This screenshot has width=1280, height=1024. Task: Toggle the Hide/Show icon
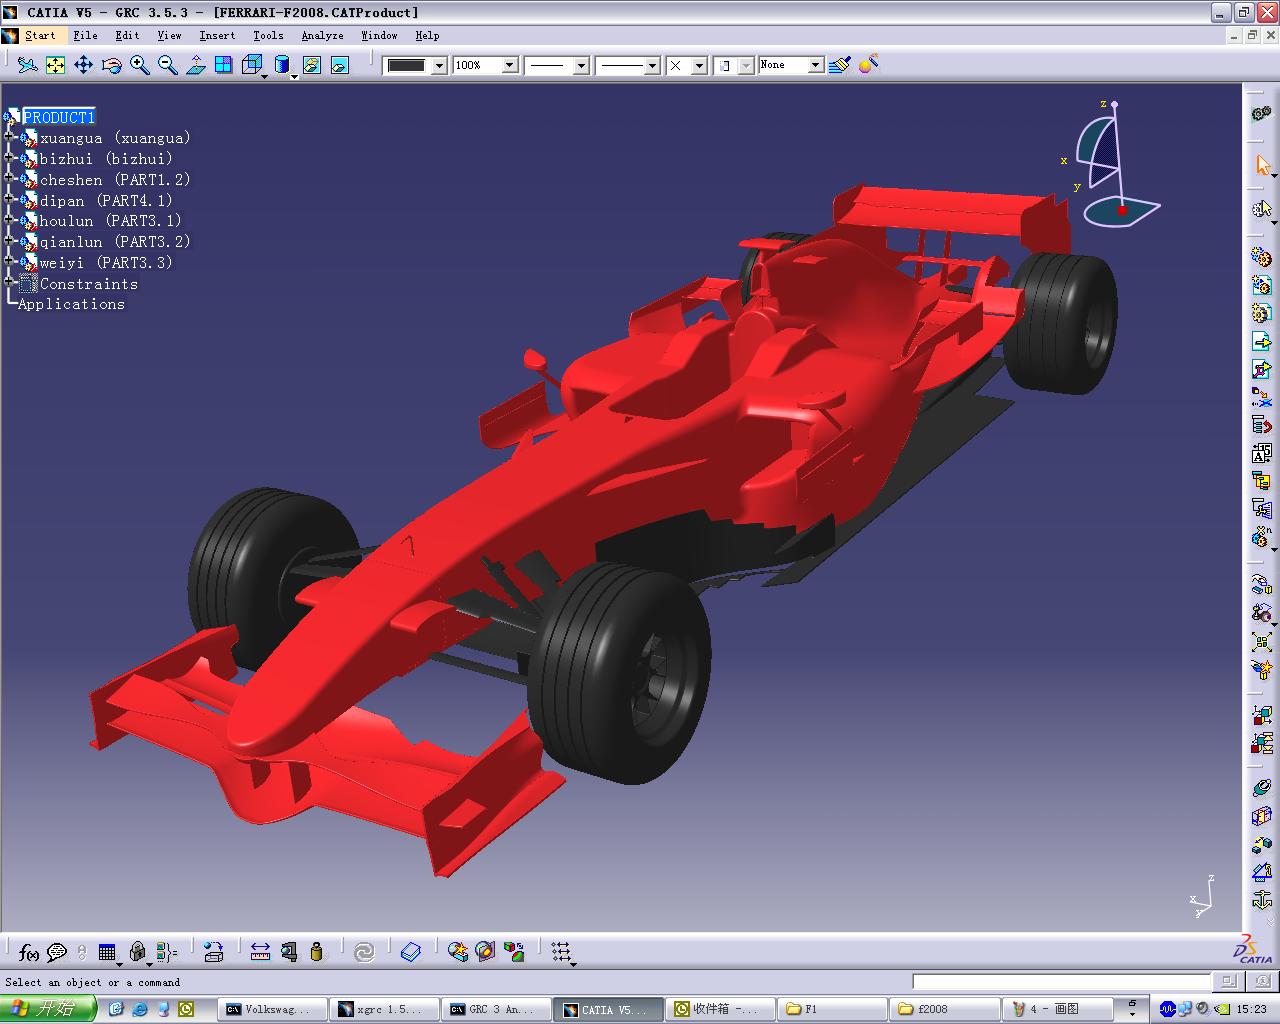(x=311, y=65)
